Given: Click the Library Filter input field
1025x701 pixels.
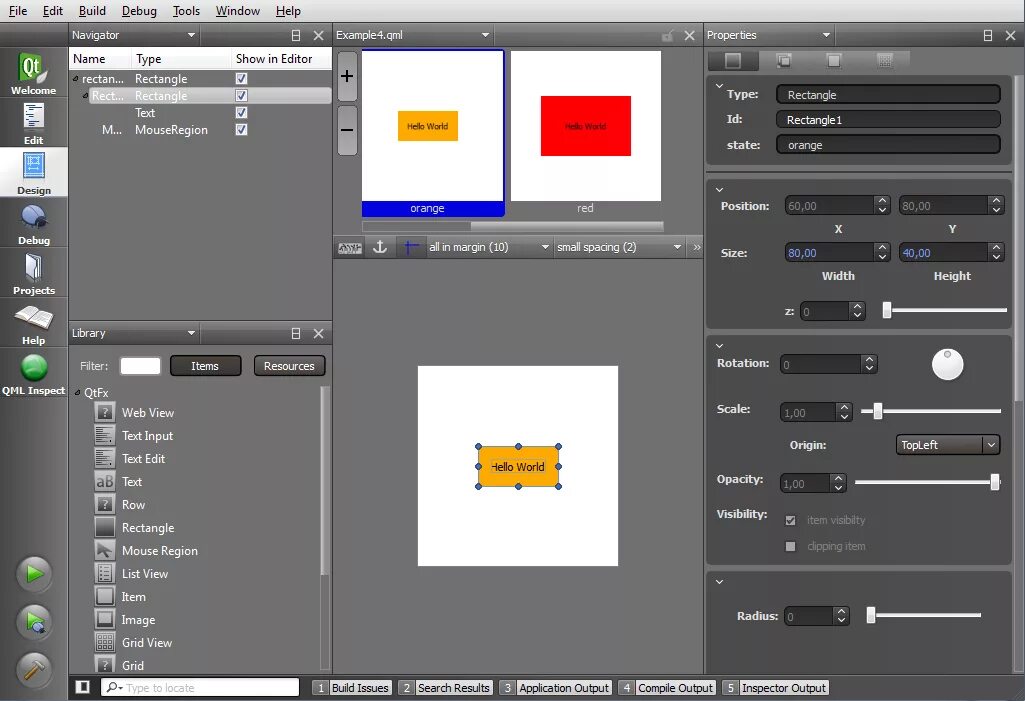Looking at the screenshot, I should click(141, 366).
